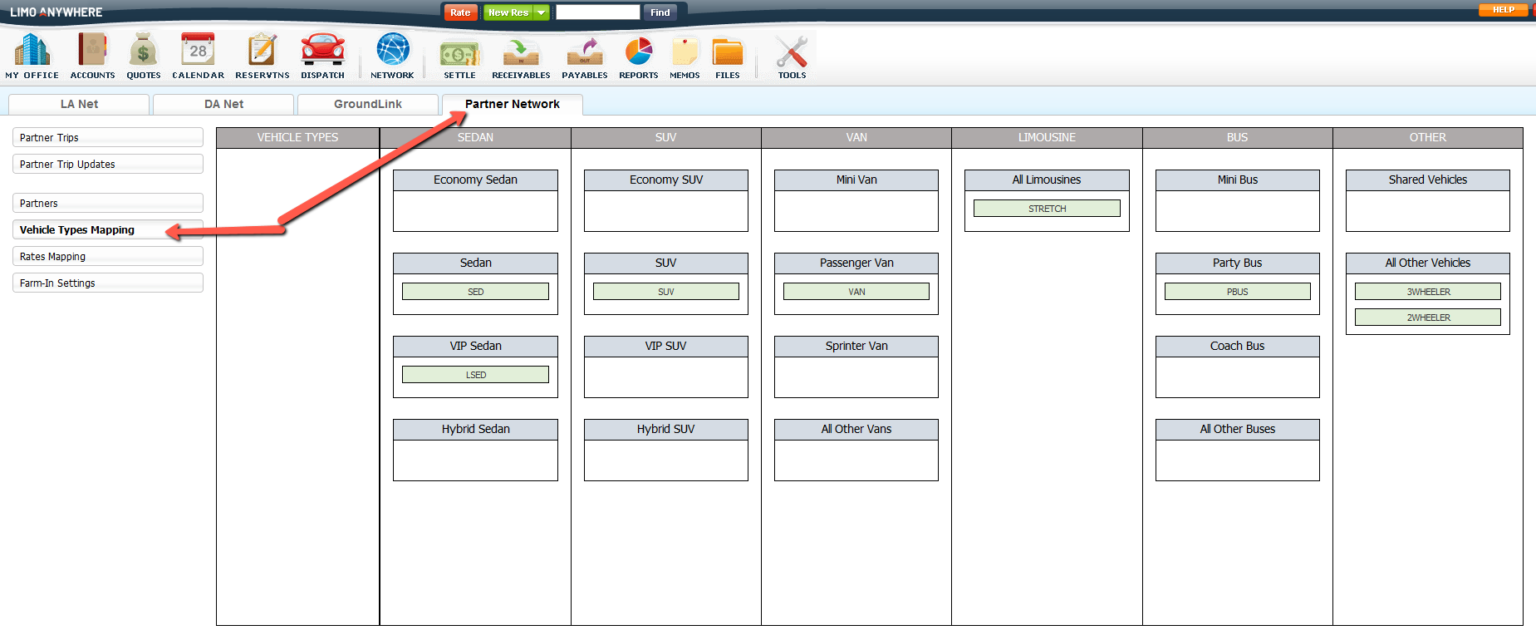Expand the All Limousines vehicle group
This screenshot has height=635, width=1536.
pos(1046,180)
